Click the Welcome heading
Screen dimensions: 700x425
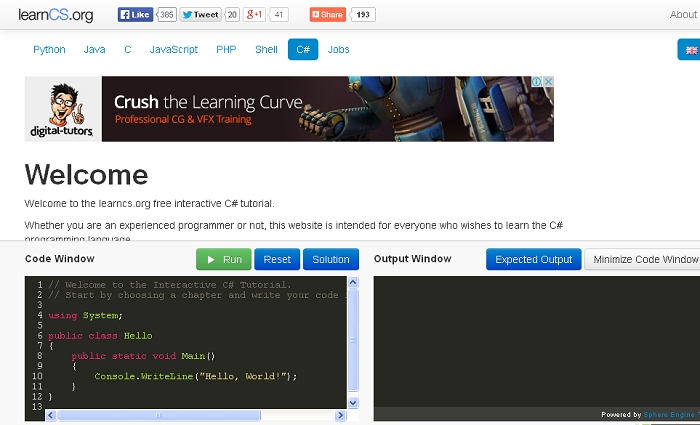tap(86, 175)
